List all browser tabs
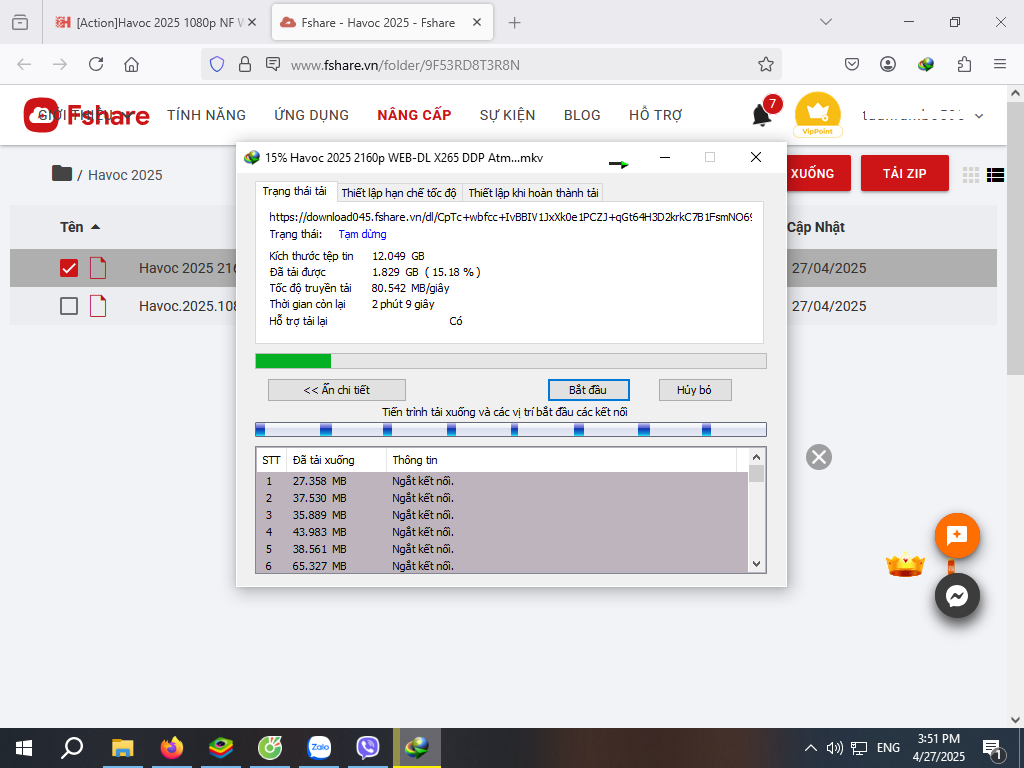Screen dimensions: 1024x768 coord(825,22)
